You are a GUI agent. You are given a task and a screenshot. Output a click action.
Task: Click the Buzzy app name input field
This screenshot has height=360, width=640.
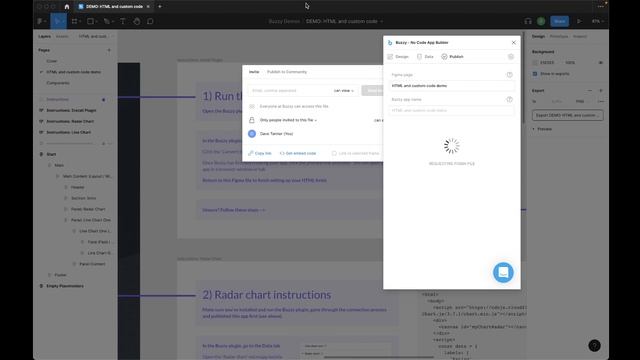pos(451,111)
